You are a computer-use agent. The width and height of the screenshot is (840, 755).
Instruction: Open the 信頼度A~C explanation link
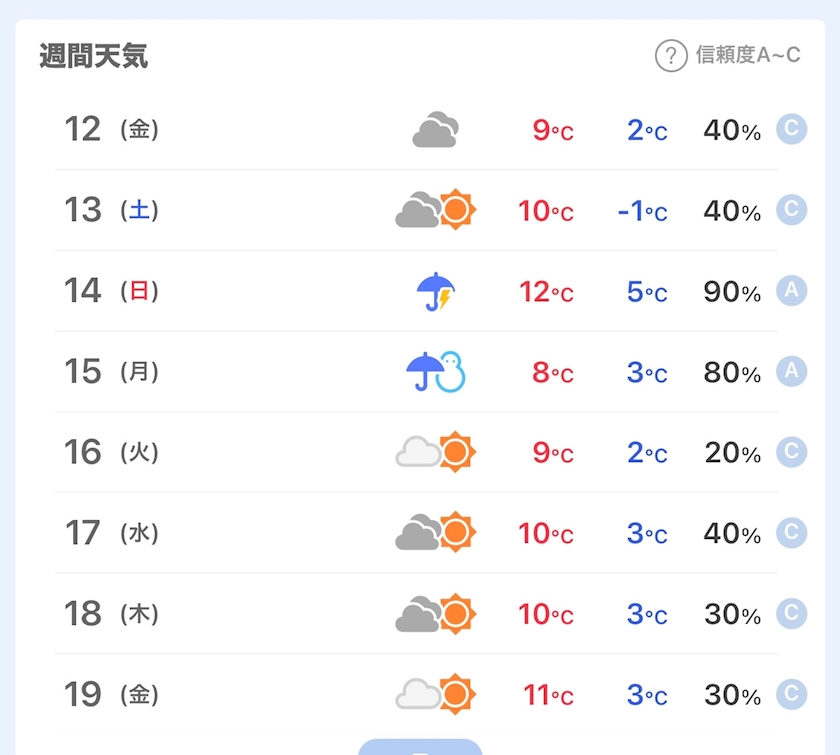pyautogui.click(x=748, y=55)
